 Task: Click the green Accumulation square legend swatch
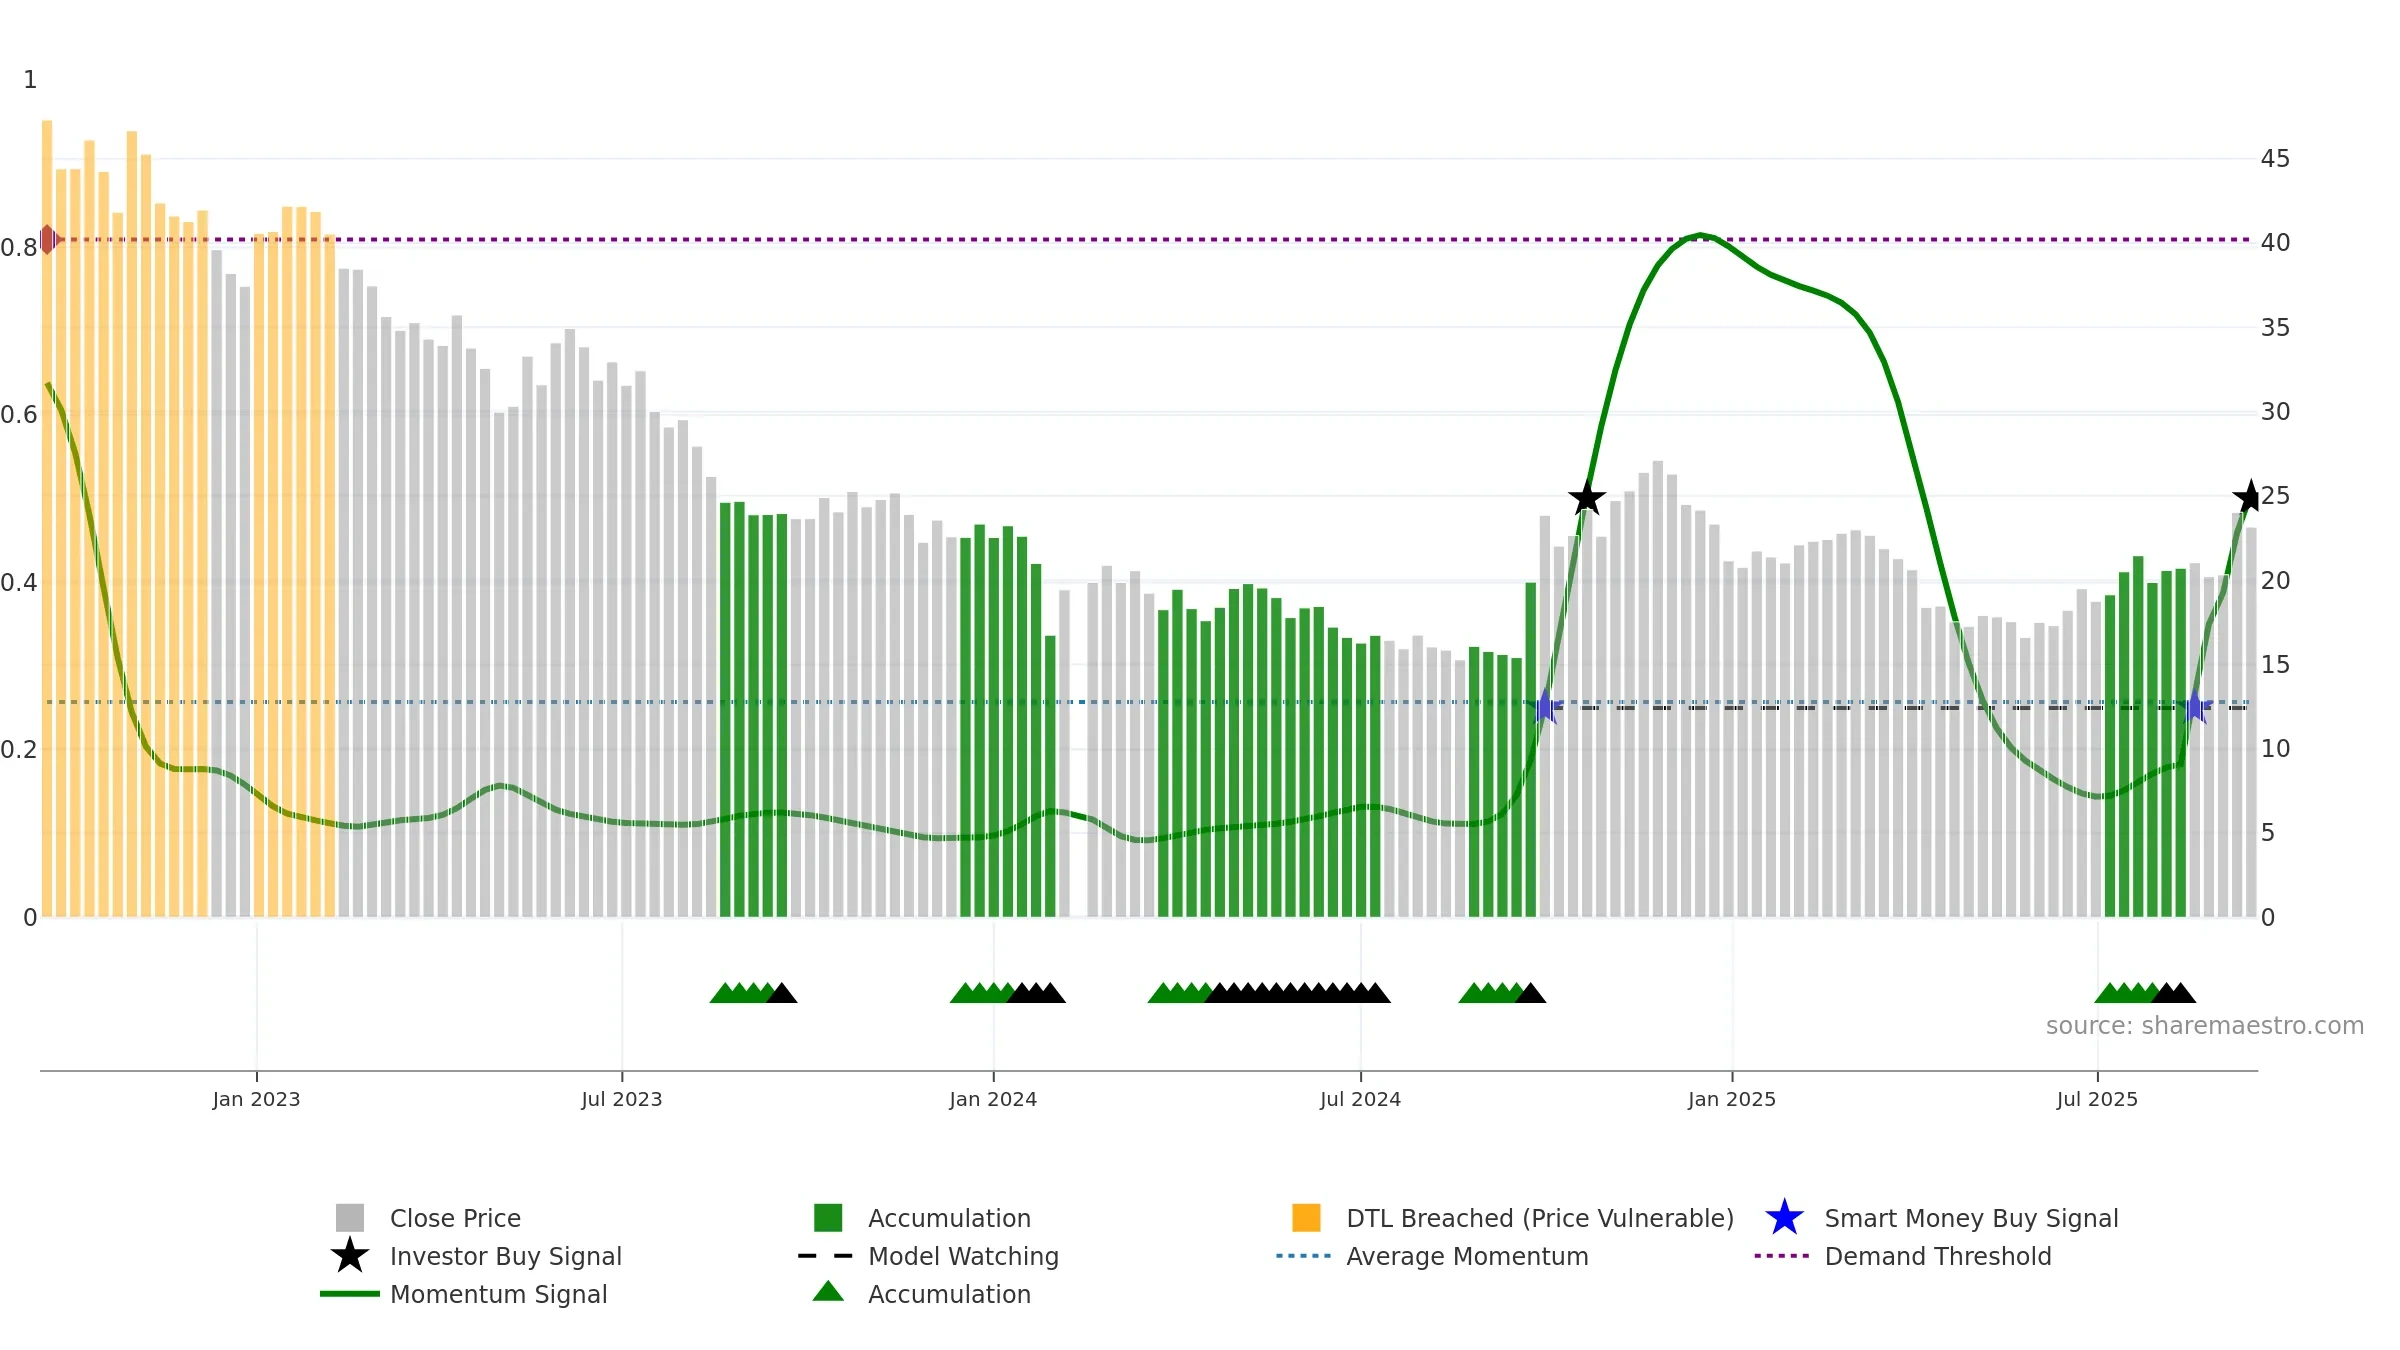pyautogui.click(x=828, y=1218)
